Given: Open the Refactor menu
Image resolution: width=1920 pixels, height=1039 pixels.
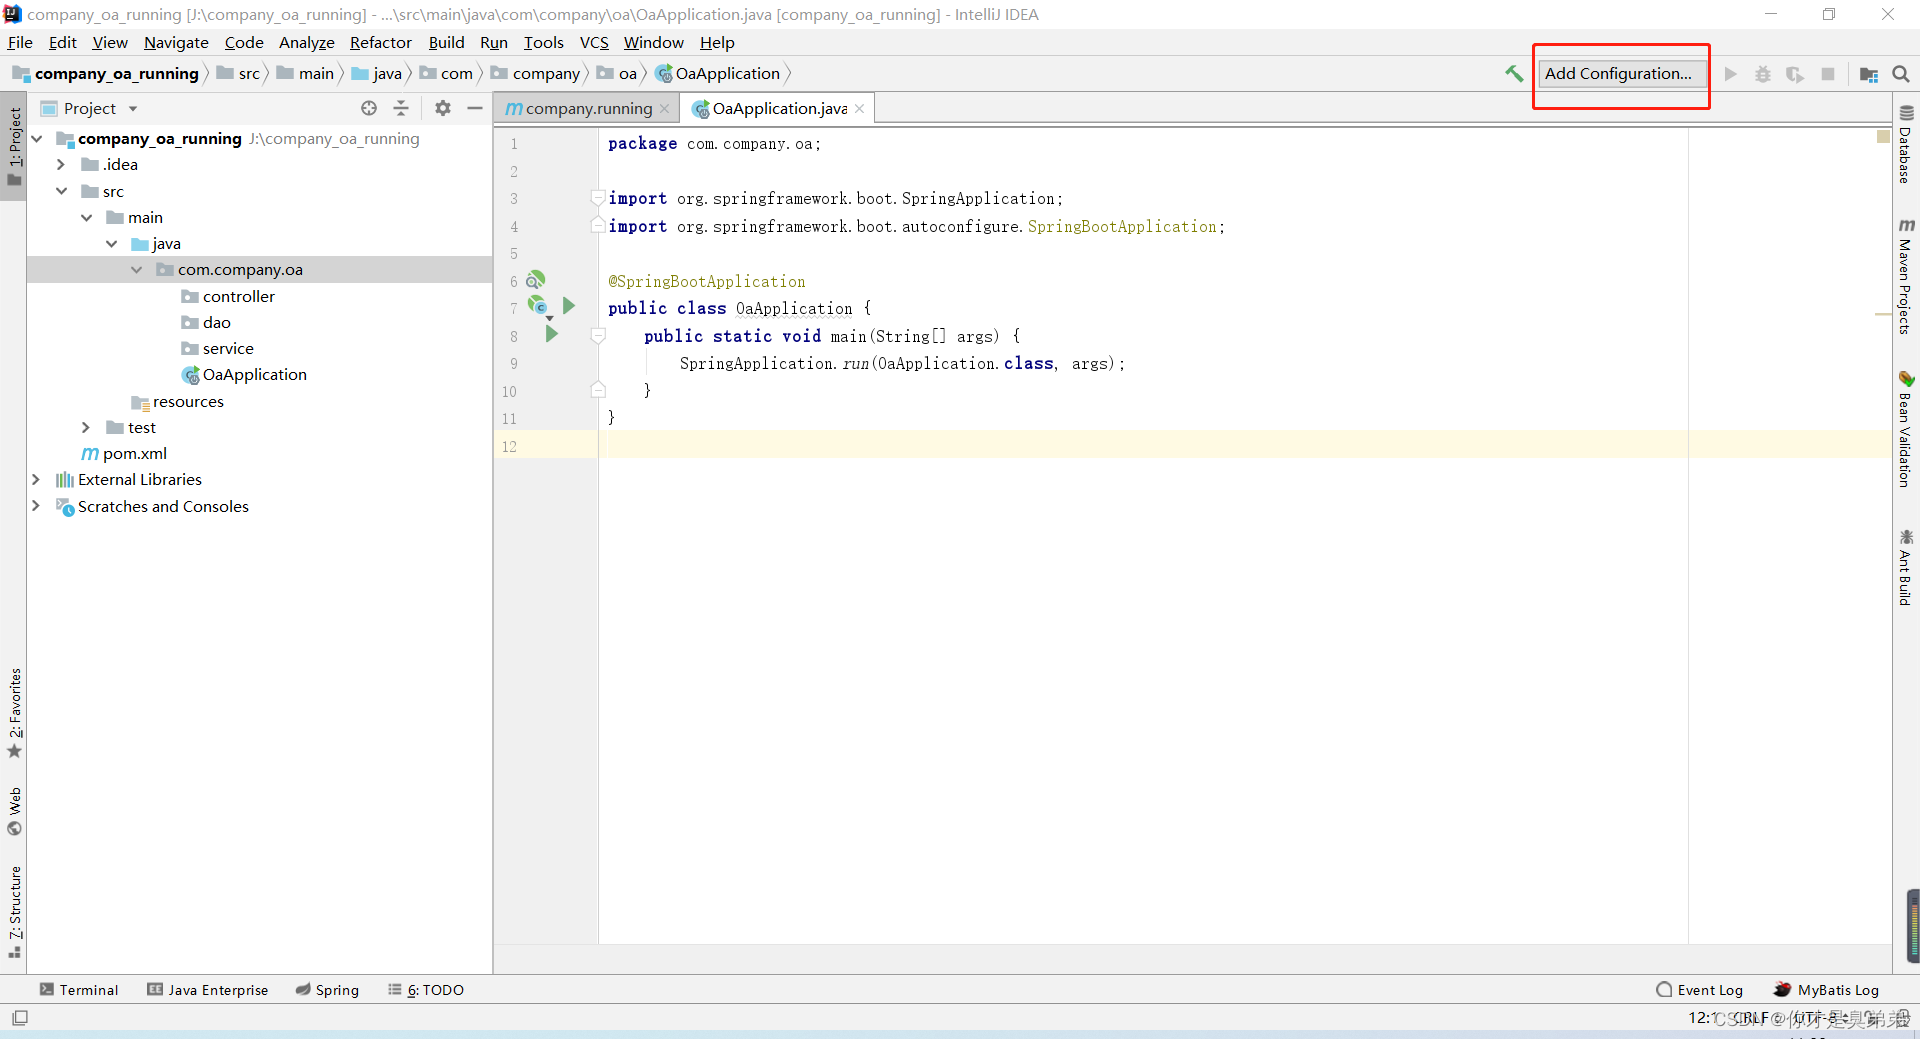Looking at the screenshot, I should 380,42.
